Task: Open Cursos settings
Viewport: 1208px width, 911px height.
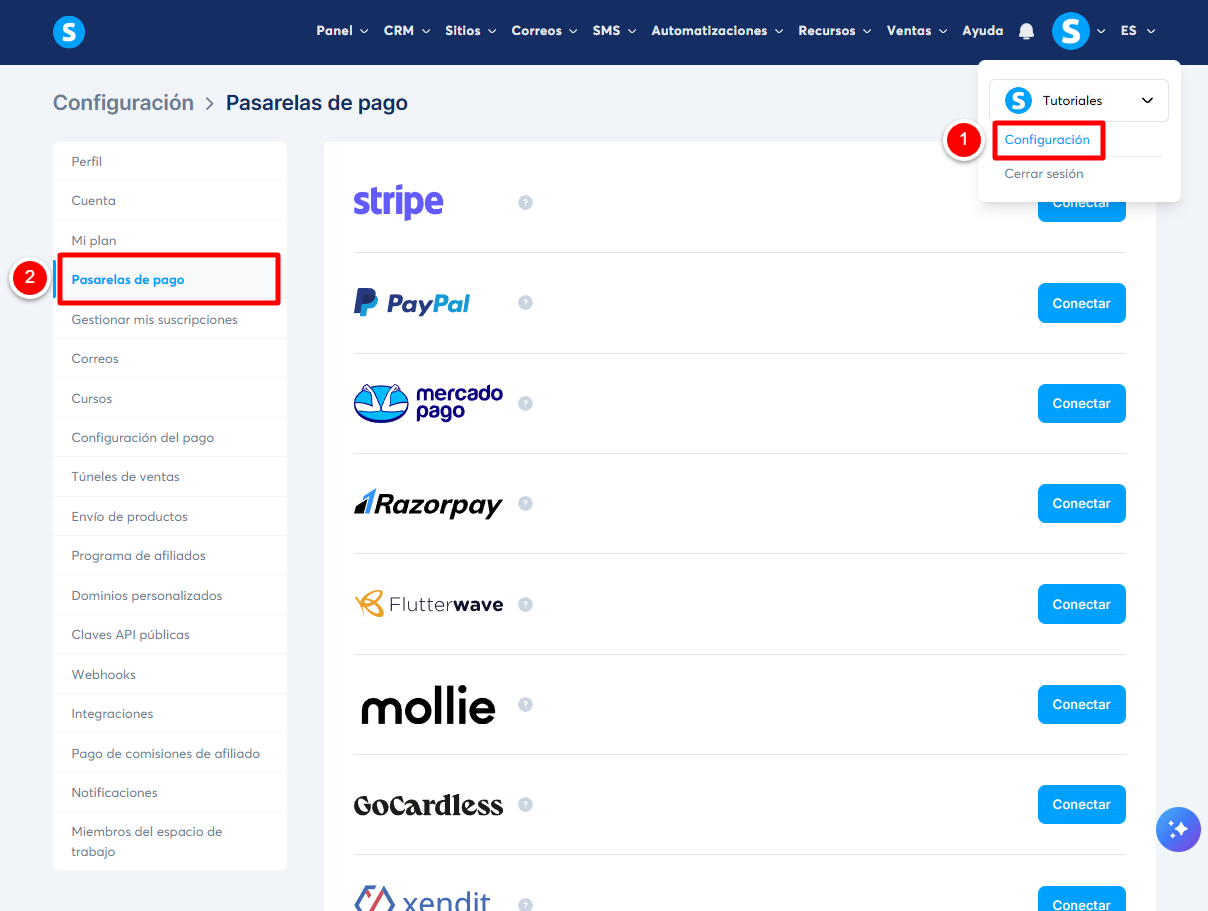Action: pos(170,398)
